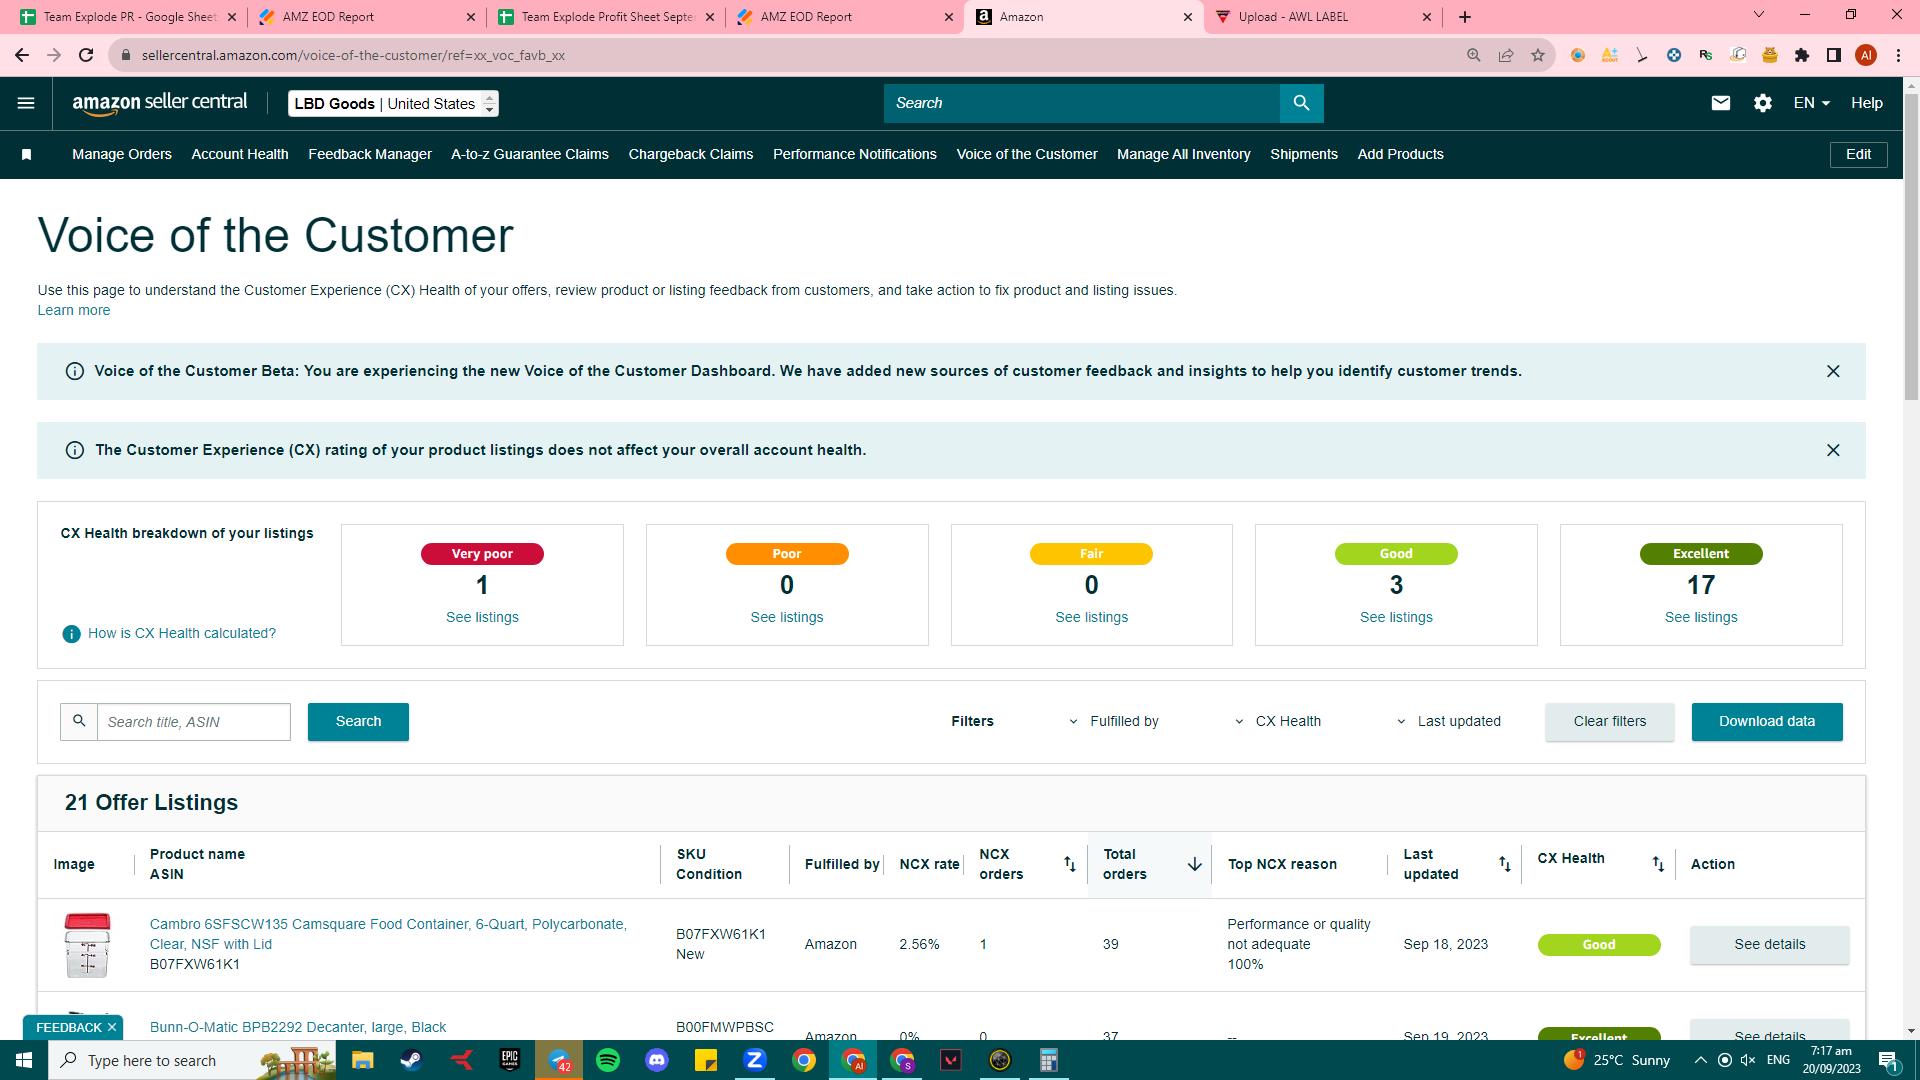Click the Good CX Health badge for Cambro
Viewport: 1920px width, 1080px height.
pyautogui.click(x=1599, y=945)
